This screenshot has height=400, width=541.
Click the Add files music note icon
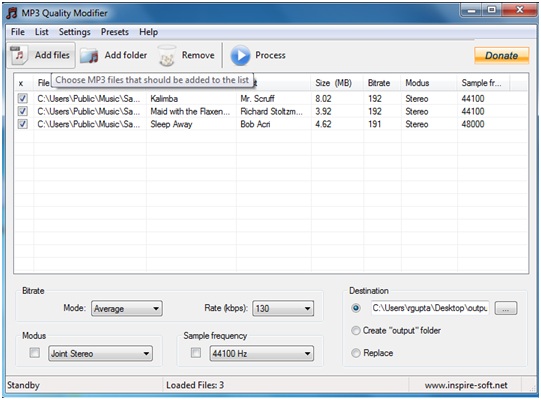pyautogui.click(x=18, y=55)
